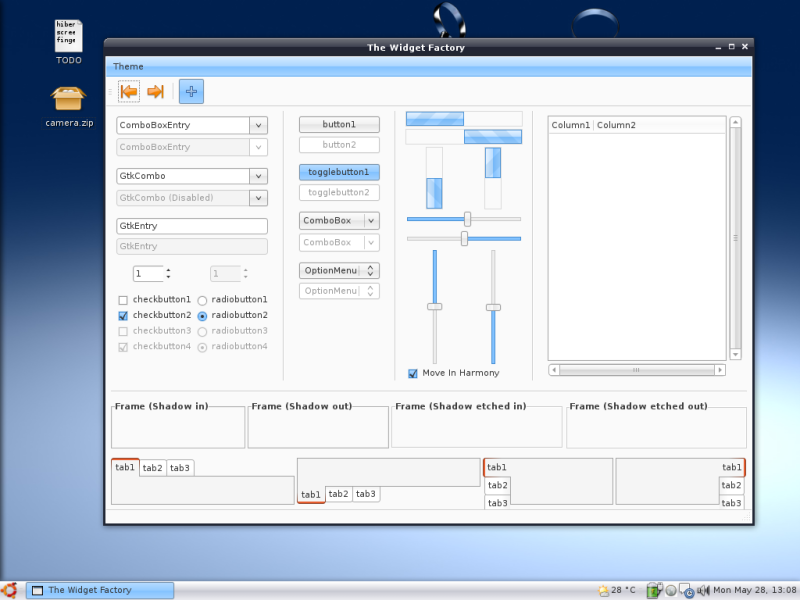This screenshot has height=600, width=800.
Task: Click the battery indicator in system tray
Action: click(654, 590)
